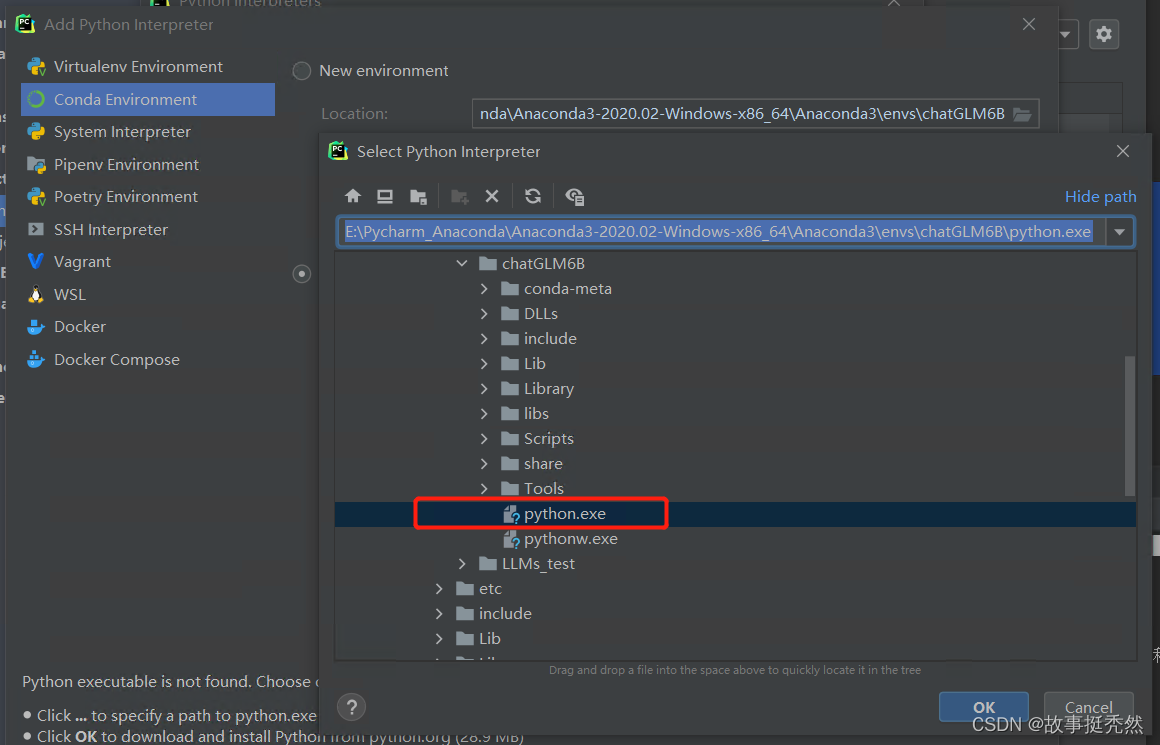Click the gear settings icon in background window

click(x=1104, y=34)
